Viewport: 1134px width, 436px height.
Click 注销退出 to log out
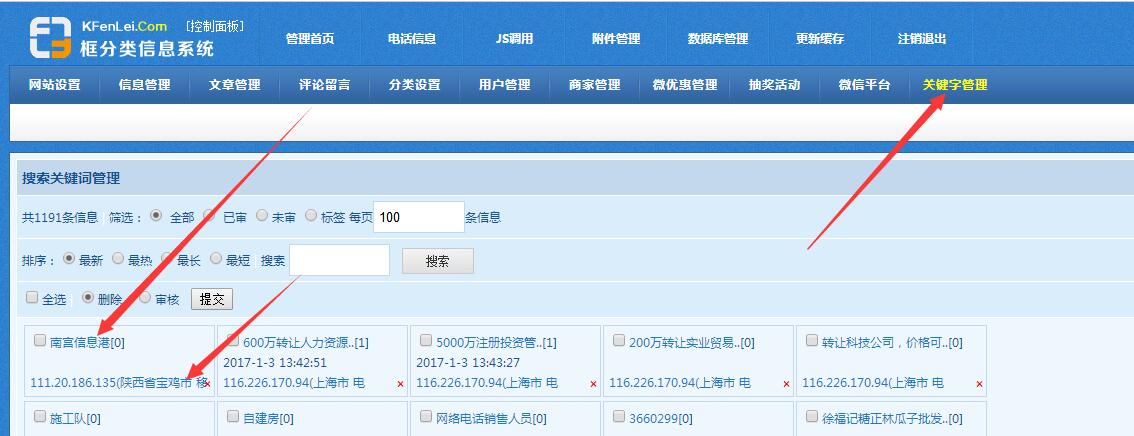click(x=921, y=39)
